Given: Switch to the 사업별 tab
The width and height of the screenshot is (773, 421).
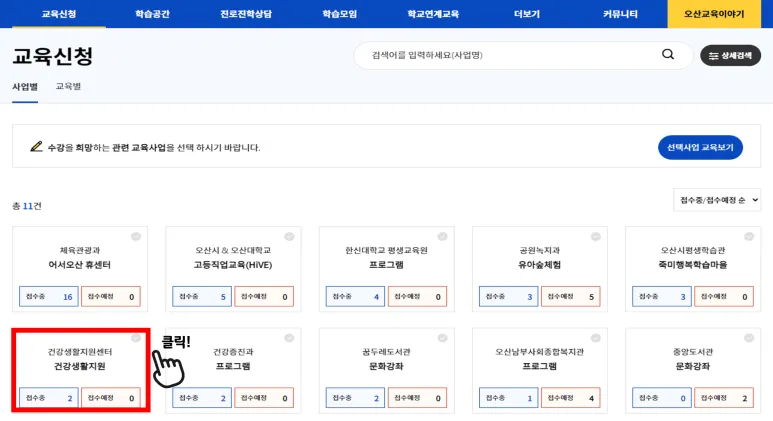Looking at the screenshot, I should pyautogui.click(x=25, y=87).
